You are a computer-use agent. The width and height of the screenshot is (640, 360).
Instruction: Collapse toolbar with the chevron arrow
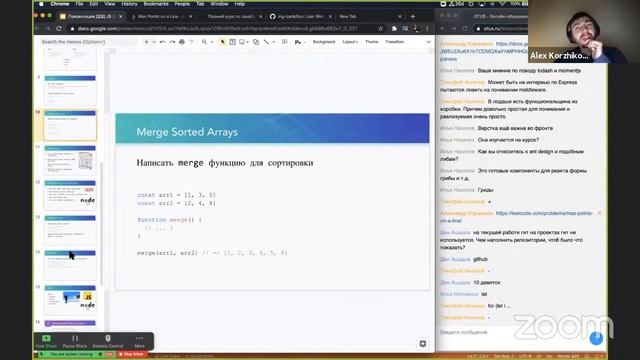428,42
